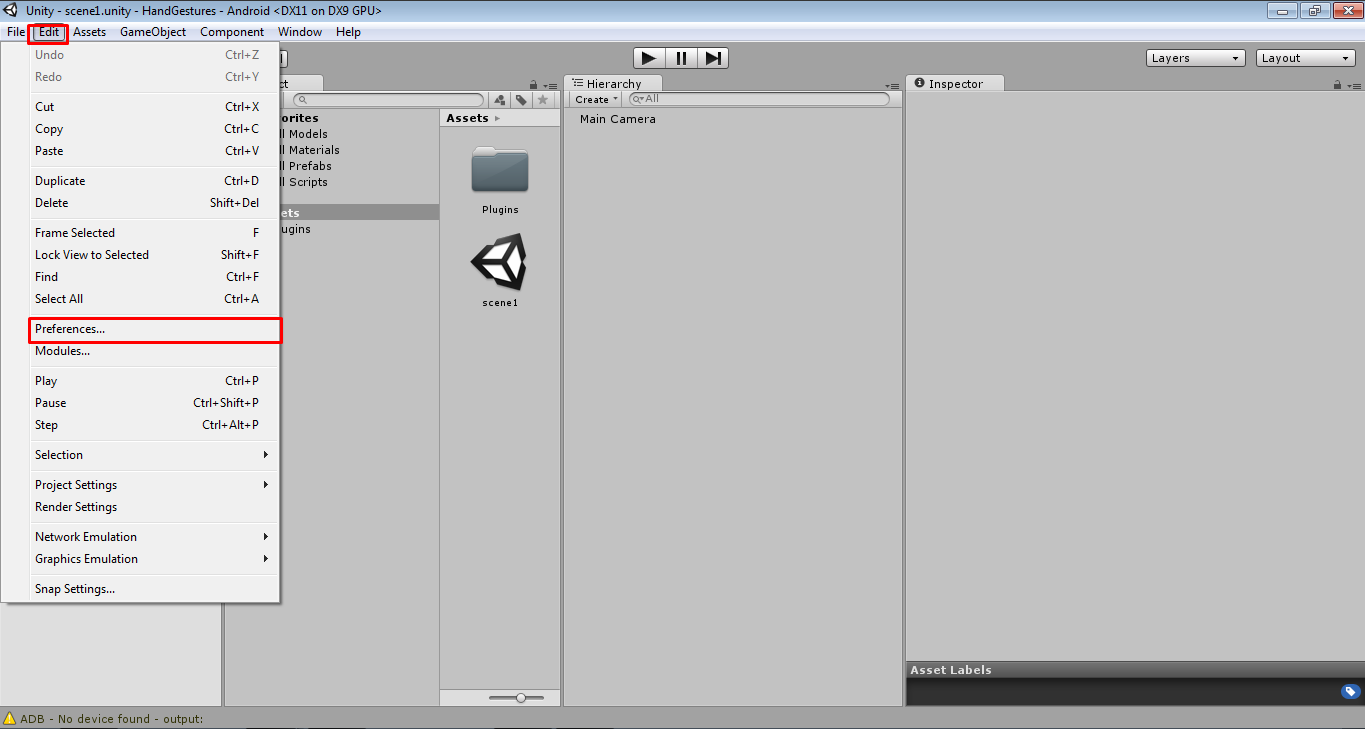Open the Layers dropdown
1365x729 pixels.
pyautogui.click(x=1196, y=58)
